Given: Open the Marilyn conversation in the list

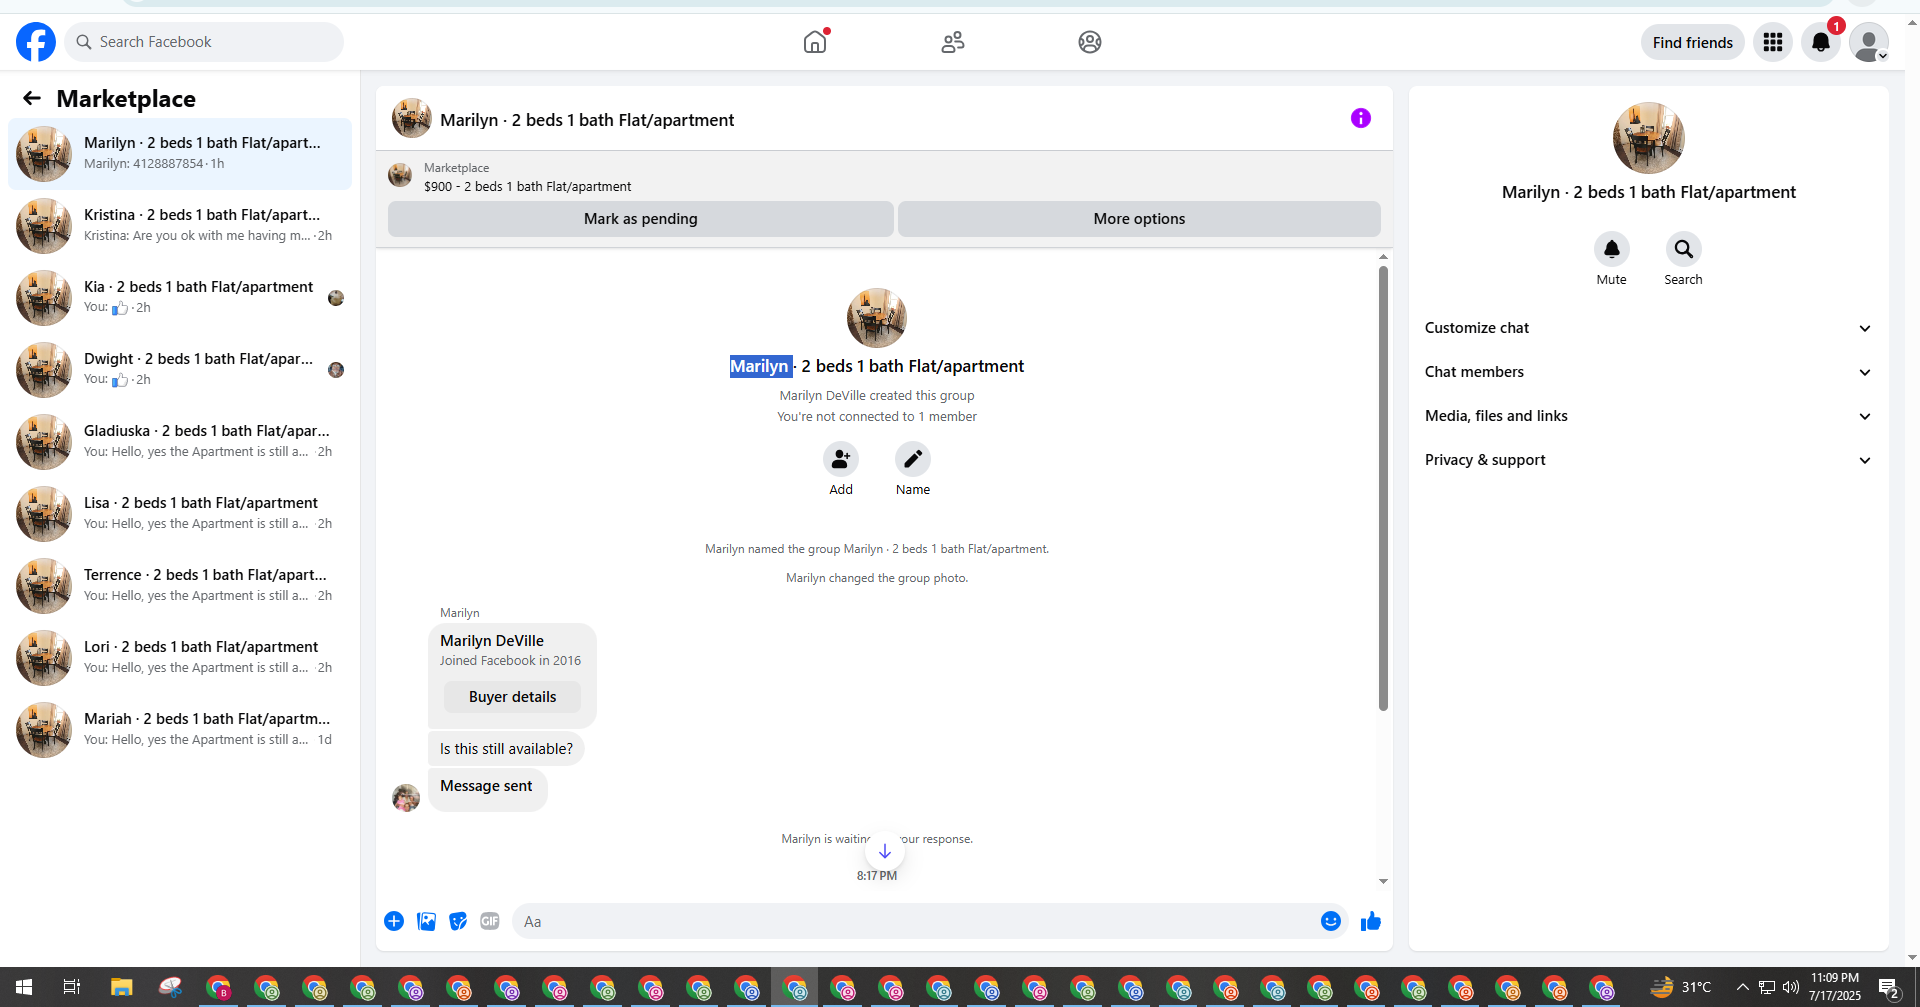Looking at the screenshot, I should click(x=180, y=154).
